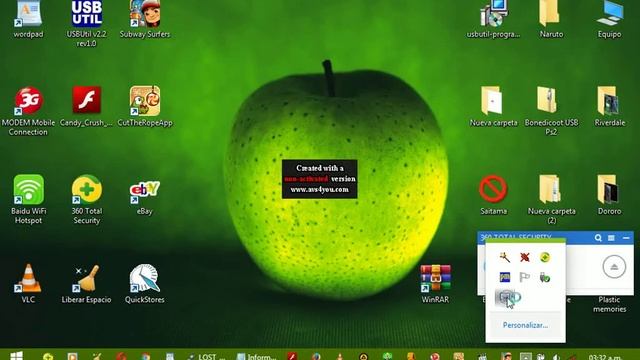Select the Plastic memories desktop label
Screen dimensions: 640x360
(x=609, y=304)
